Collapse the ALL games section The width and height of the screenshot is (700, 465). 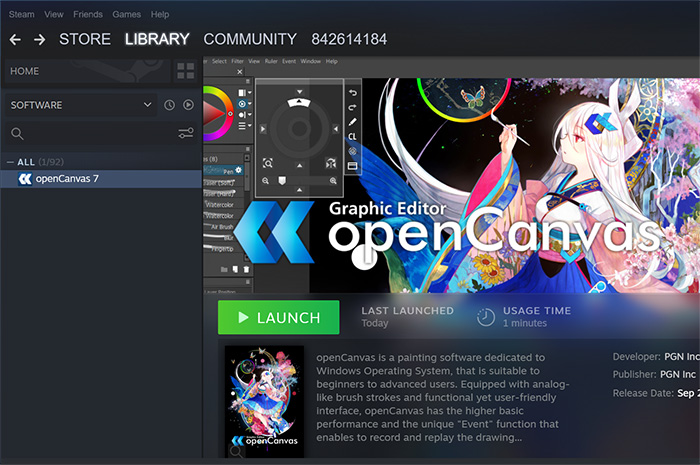pos(10,162)
